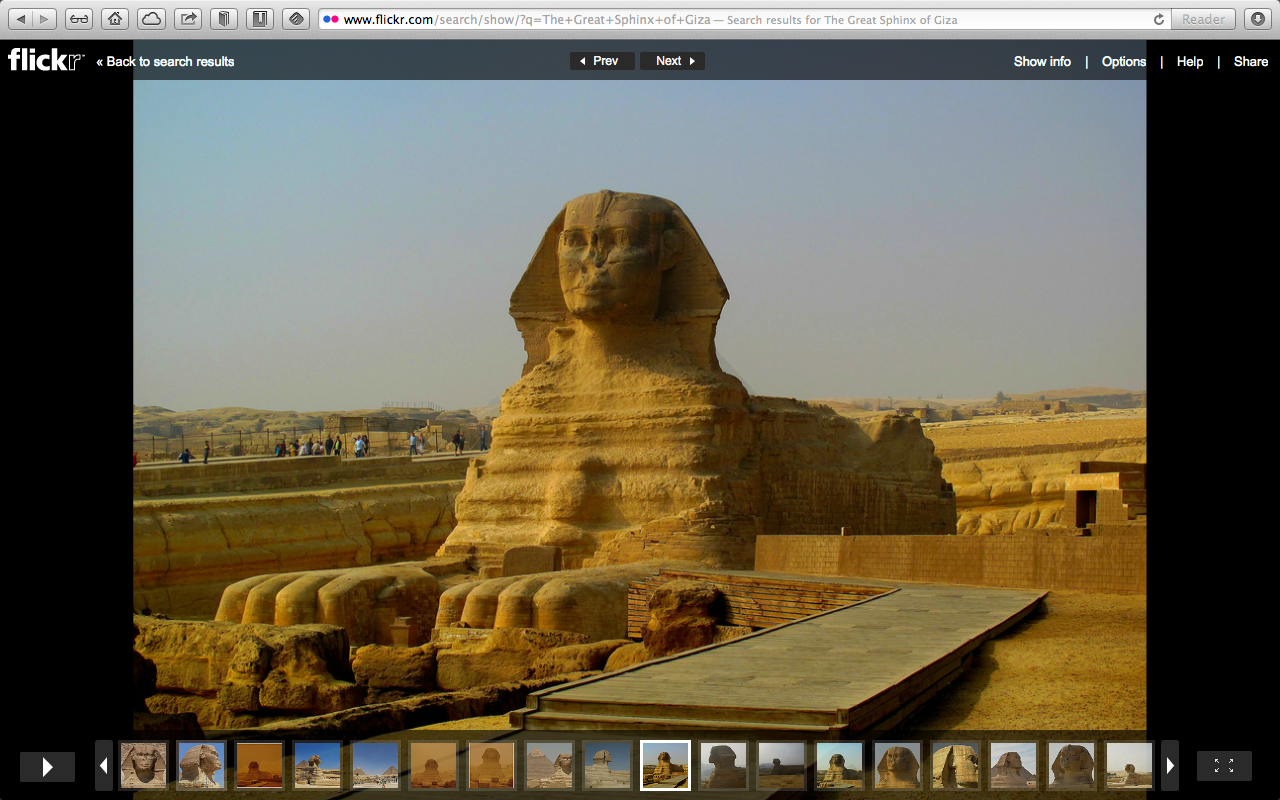Expand the Options menu
1280x800 pixels.
(x=1123, y=61)
